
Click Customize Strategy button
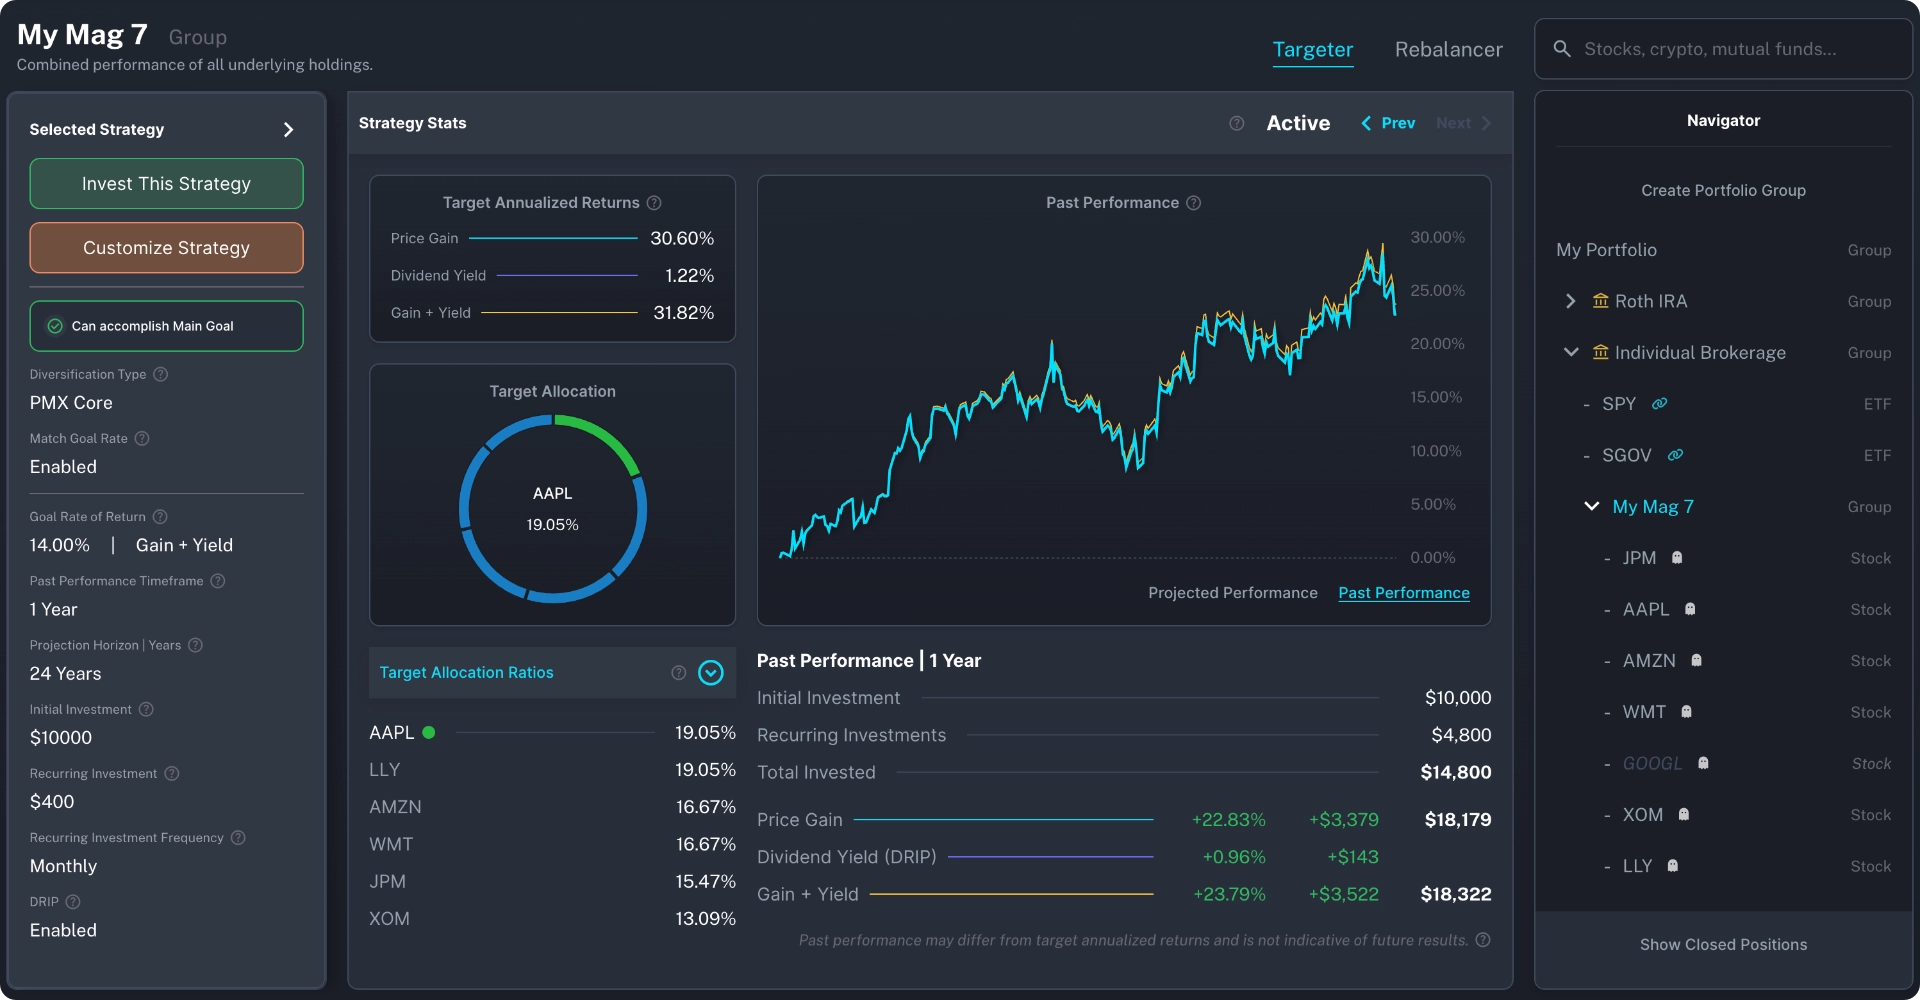tap(166, 248)
